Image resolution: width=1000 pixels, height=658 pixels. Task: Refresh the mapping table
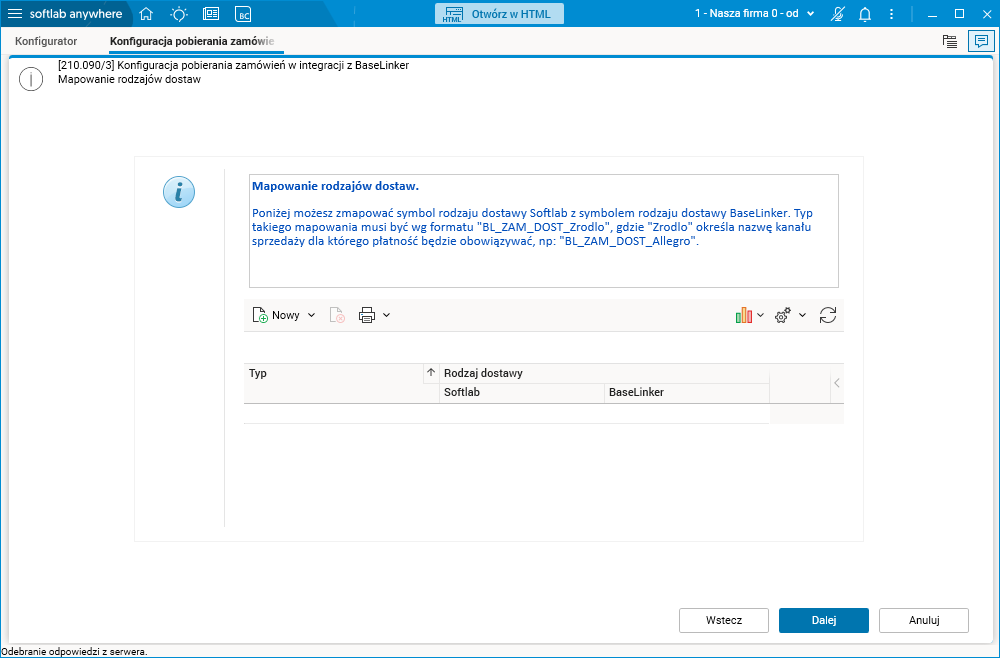tap(828, 315)
